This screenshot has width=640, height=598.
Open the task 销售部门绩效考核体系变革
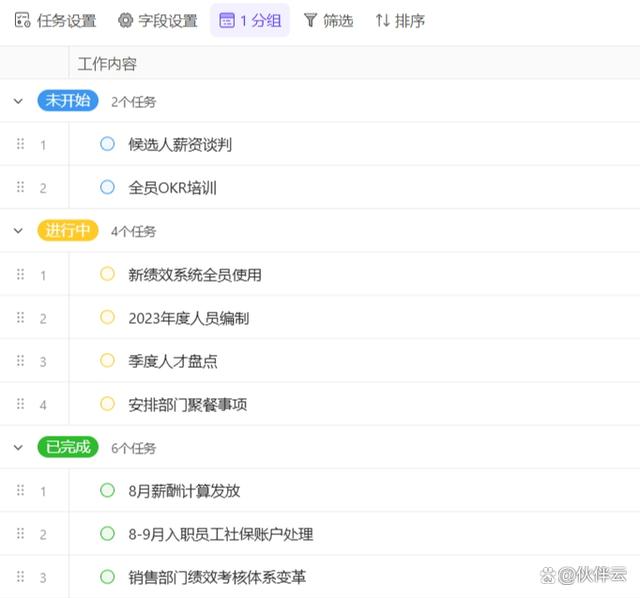217,578
